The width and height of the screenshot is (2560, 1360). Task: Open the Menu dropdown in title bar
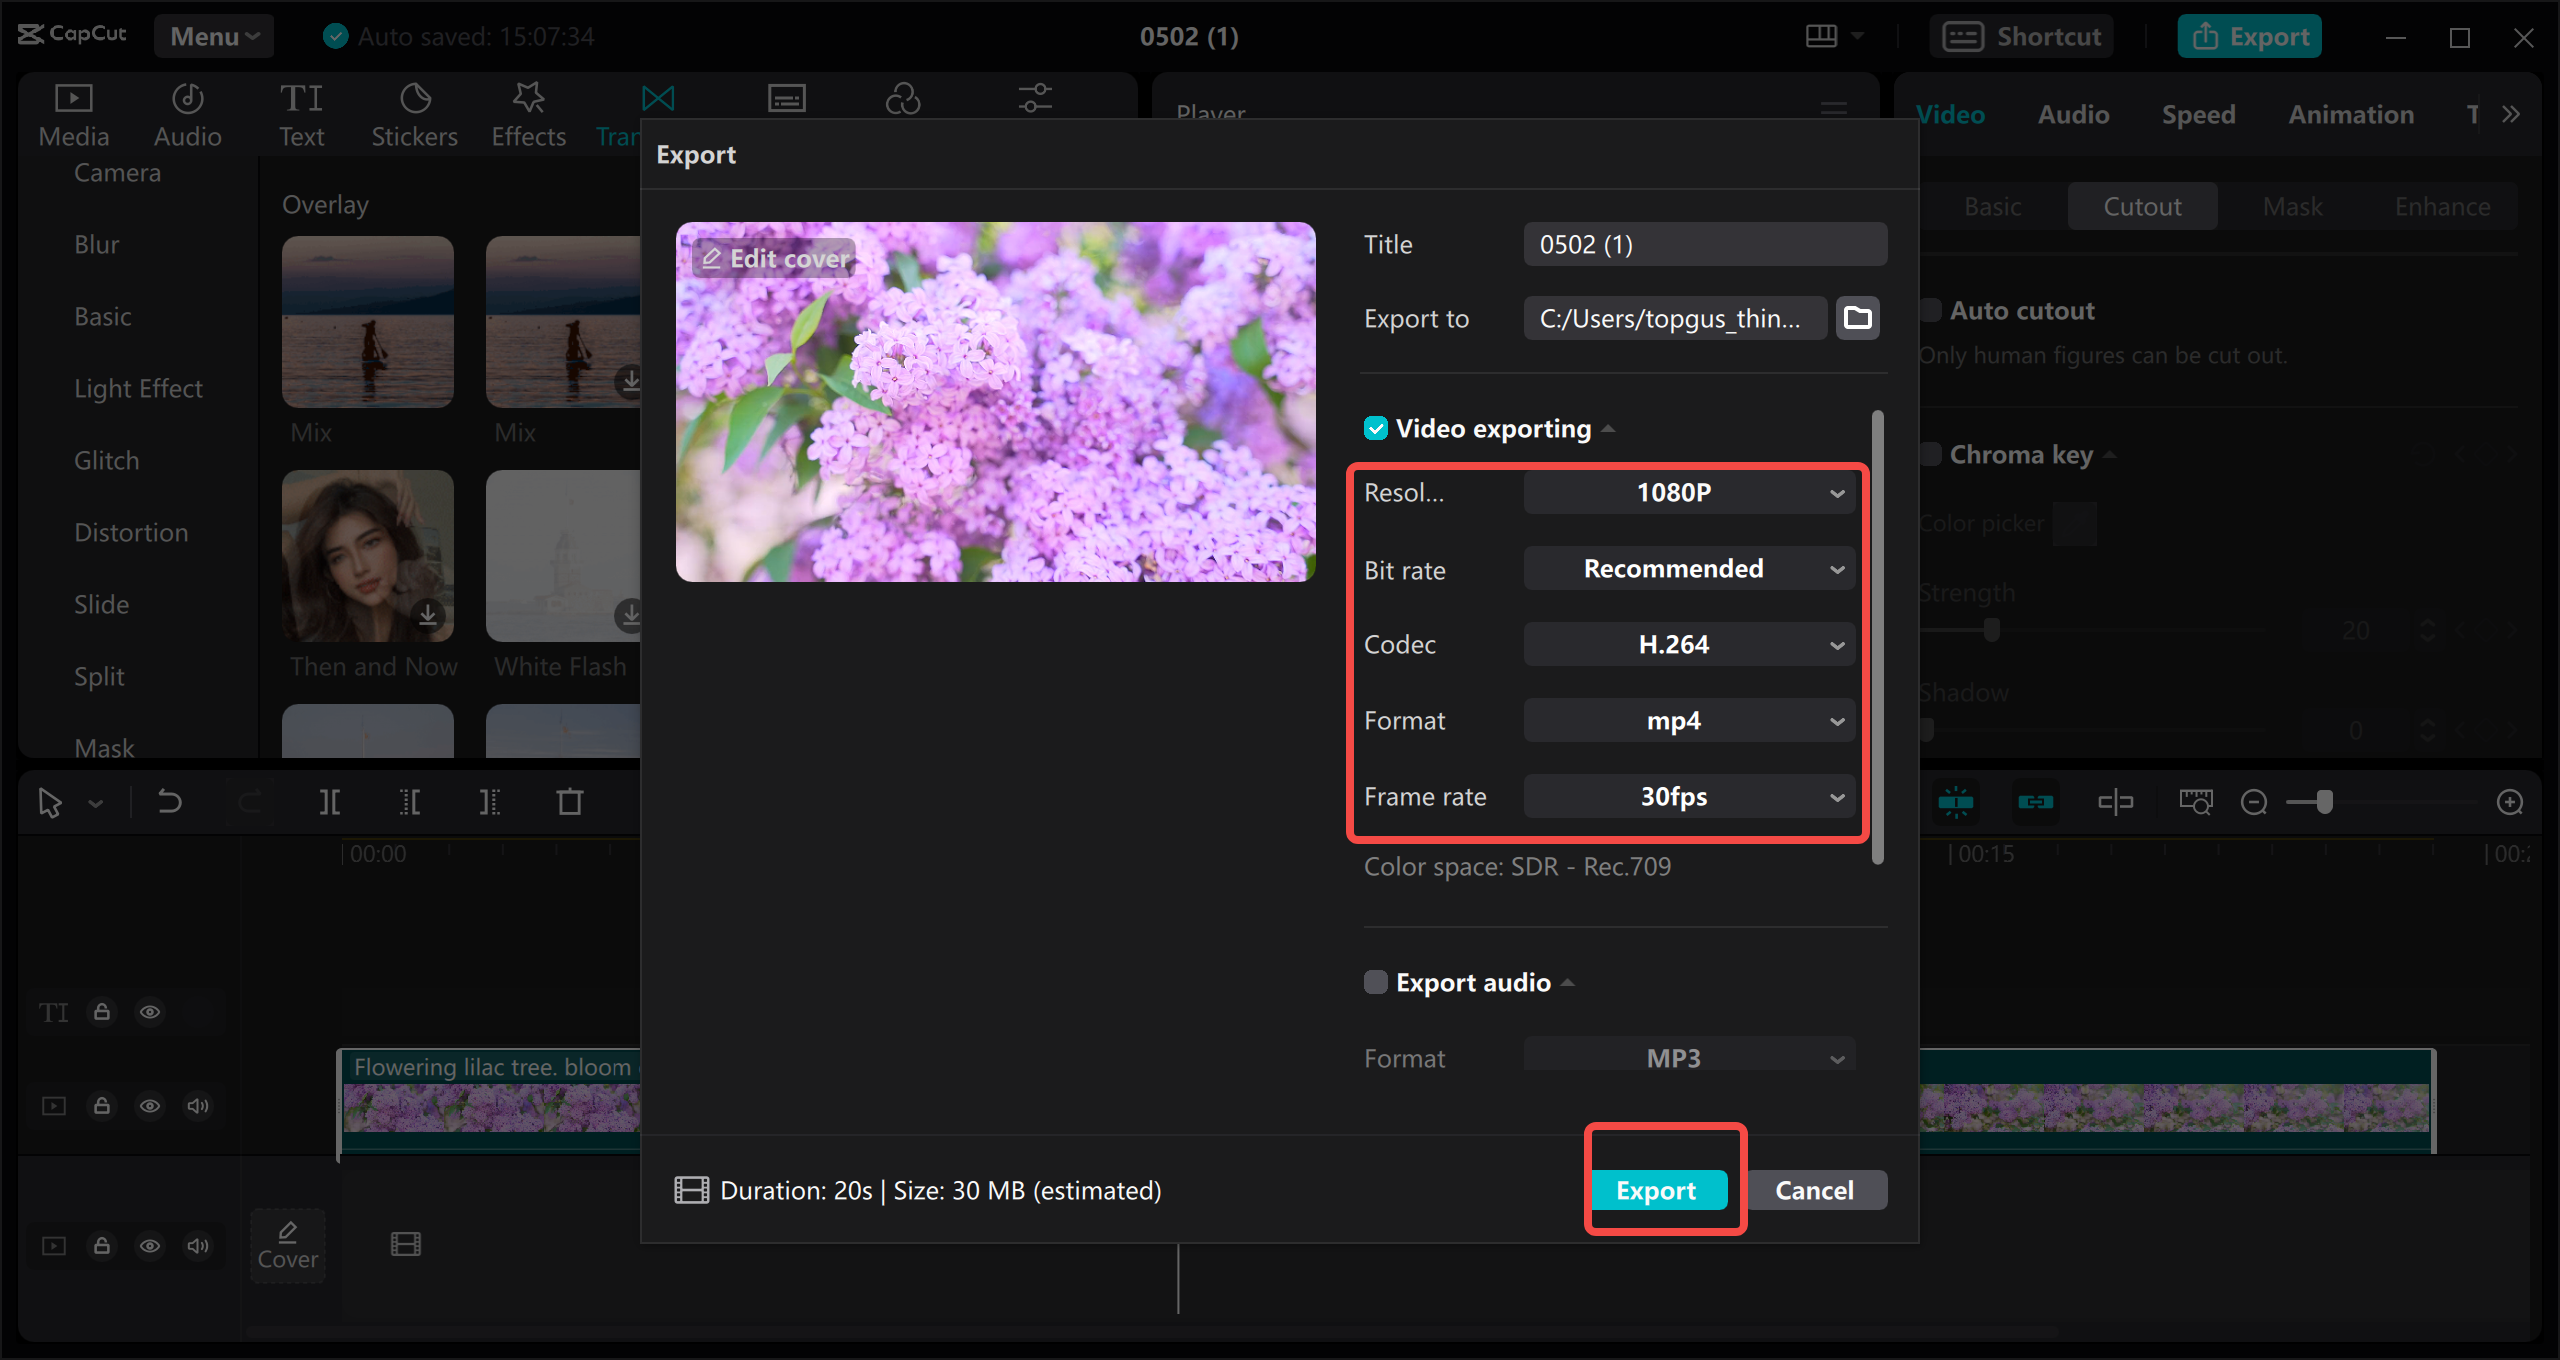point(214,37)
